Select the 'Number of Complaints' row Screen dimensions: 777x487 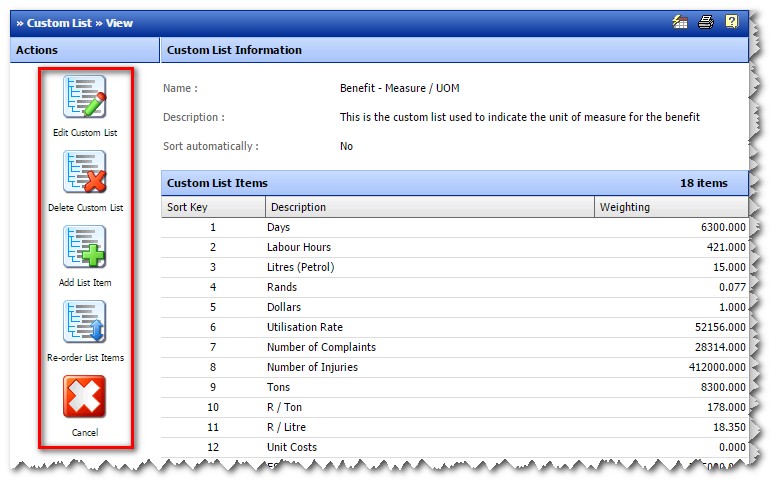(454, 347)
